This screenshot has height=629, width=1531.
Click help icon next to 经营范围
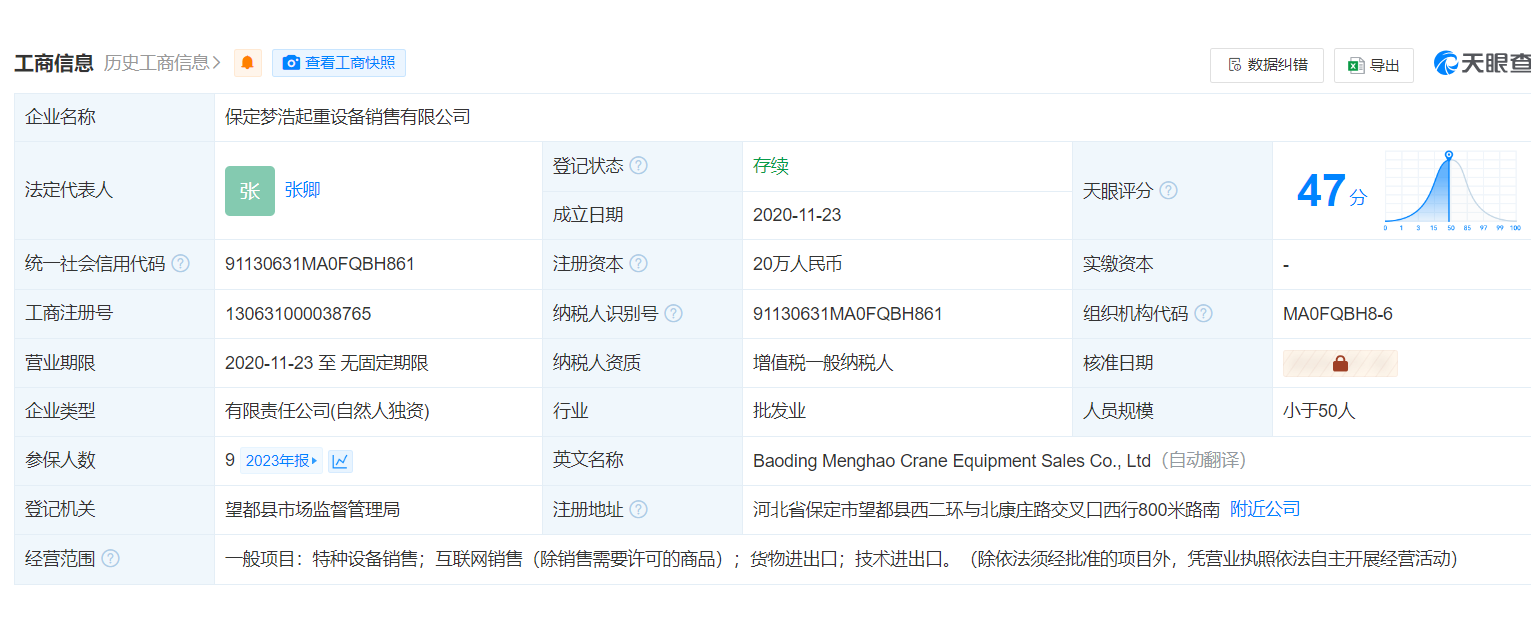click(110, 559)
